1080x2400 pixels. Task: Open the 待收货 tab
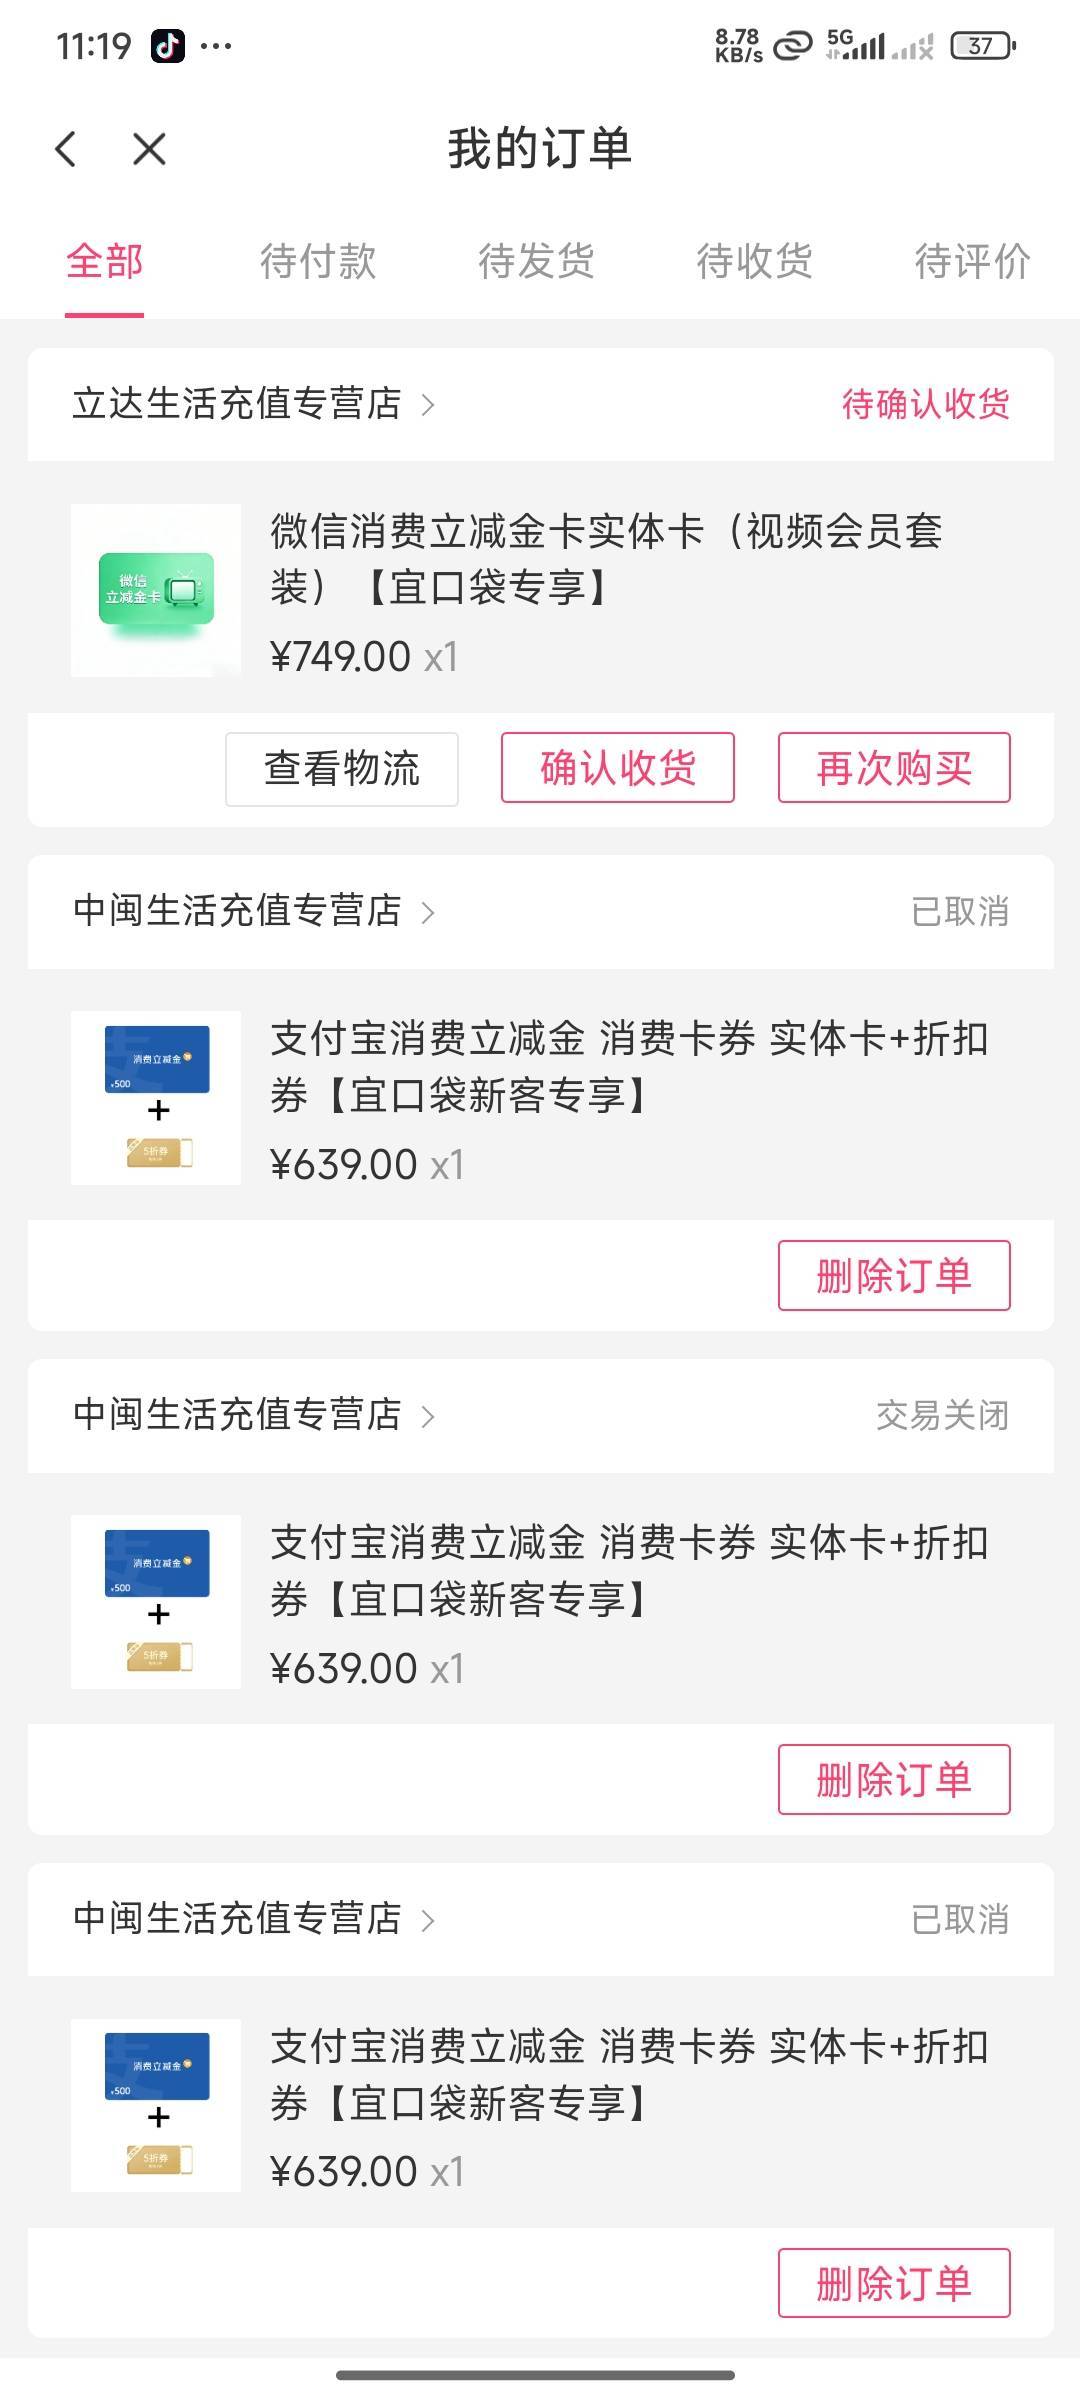754,262
